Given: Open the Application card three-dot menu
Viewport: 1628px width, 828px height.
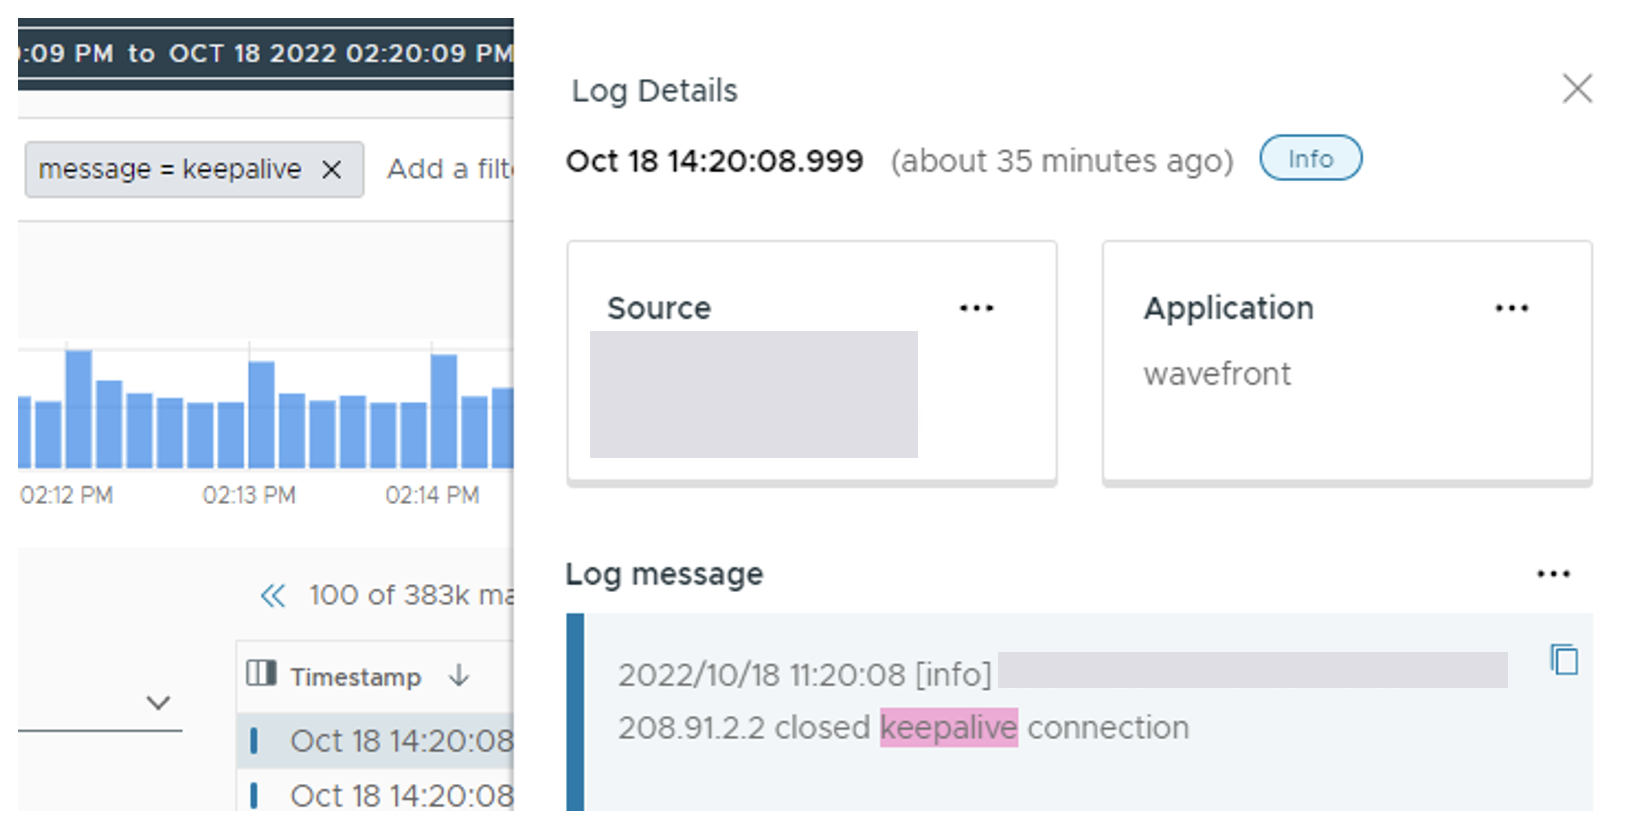Looking at the screenshot, I should tap(1511, 308).
